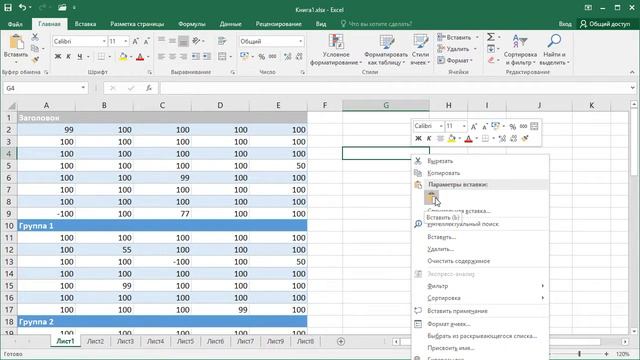
Task: Click the fx insert function icon
Action: pyautogui.click(x=149, y=88)
